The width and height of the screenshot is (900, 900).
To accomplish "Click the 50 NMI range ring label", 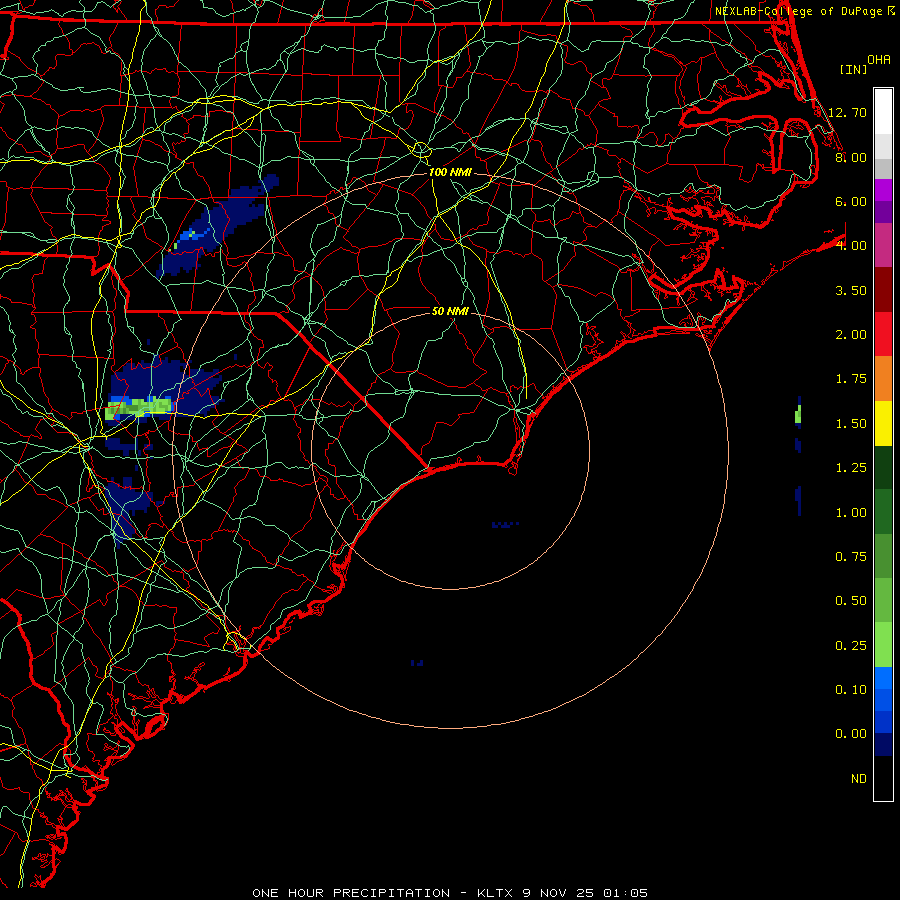I will pyautogui.click(x=450, y=311).
